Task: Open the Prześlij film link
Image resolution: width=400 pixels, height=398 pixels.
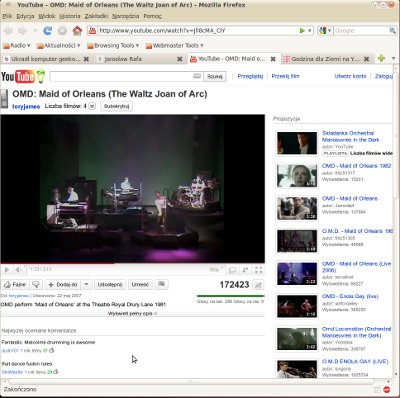Action: (x=285, y=76)
